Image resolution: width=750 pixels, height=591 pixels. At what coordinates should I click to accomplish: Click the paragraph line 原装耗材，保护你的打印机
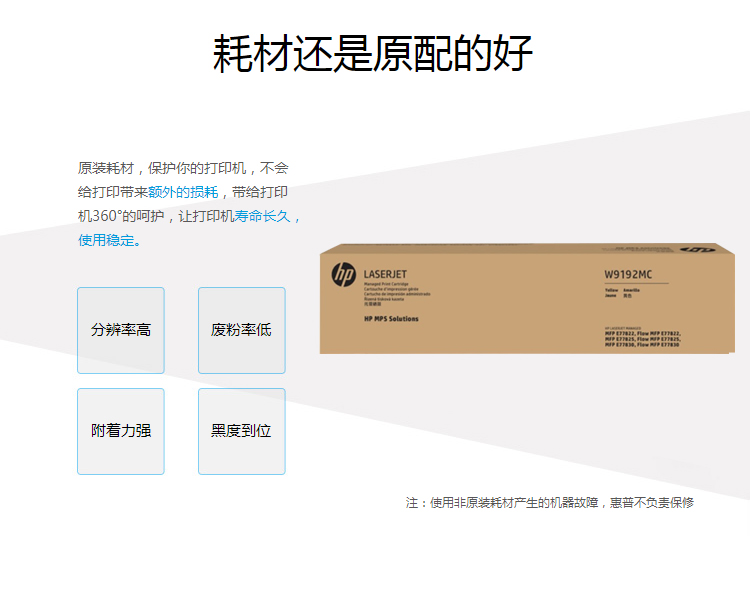point(162,168)
